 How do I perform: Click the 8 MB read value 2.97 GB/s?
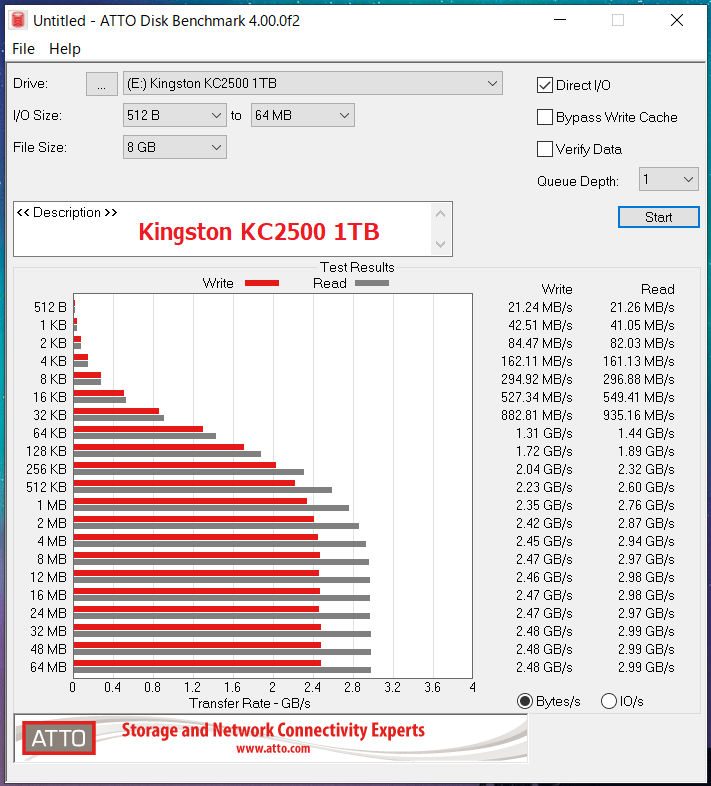646,559
